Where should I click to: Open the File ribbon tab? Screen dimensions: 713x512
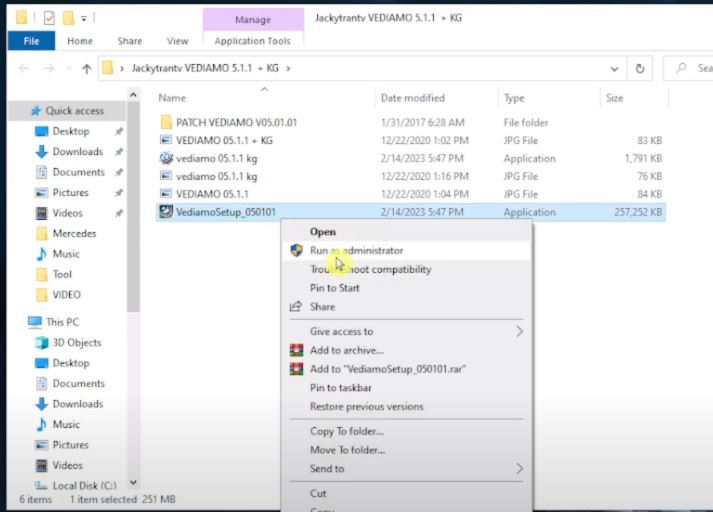click(31, 41)
